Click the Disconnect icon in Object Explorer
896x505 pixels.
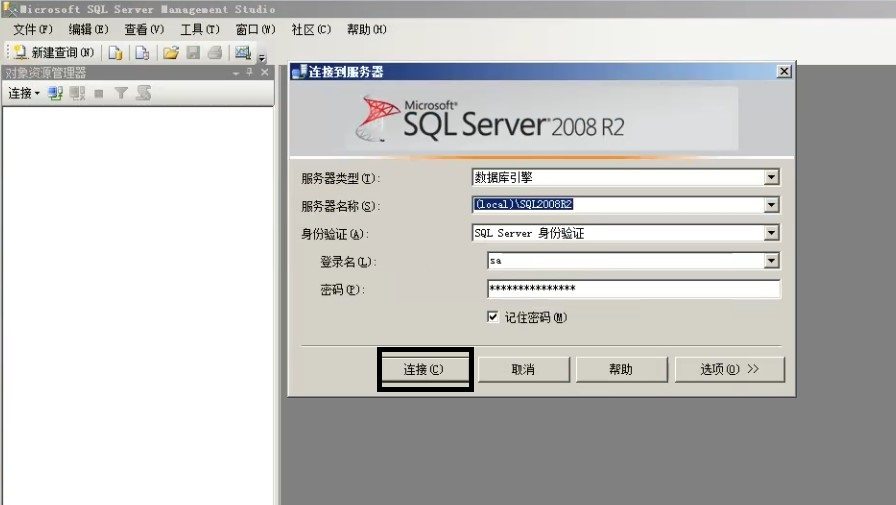(x=77, y=93)
